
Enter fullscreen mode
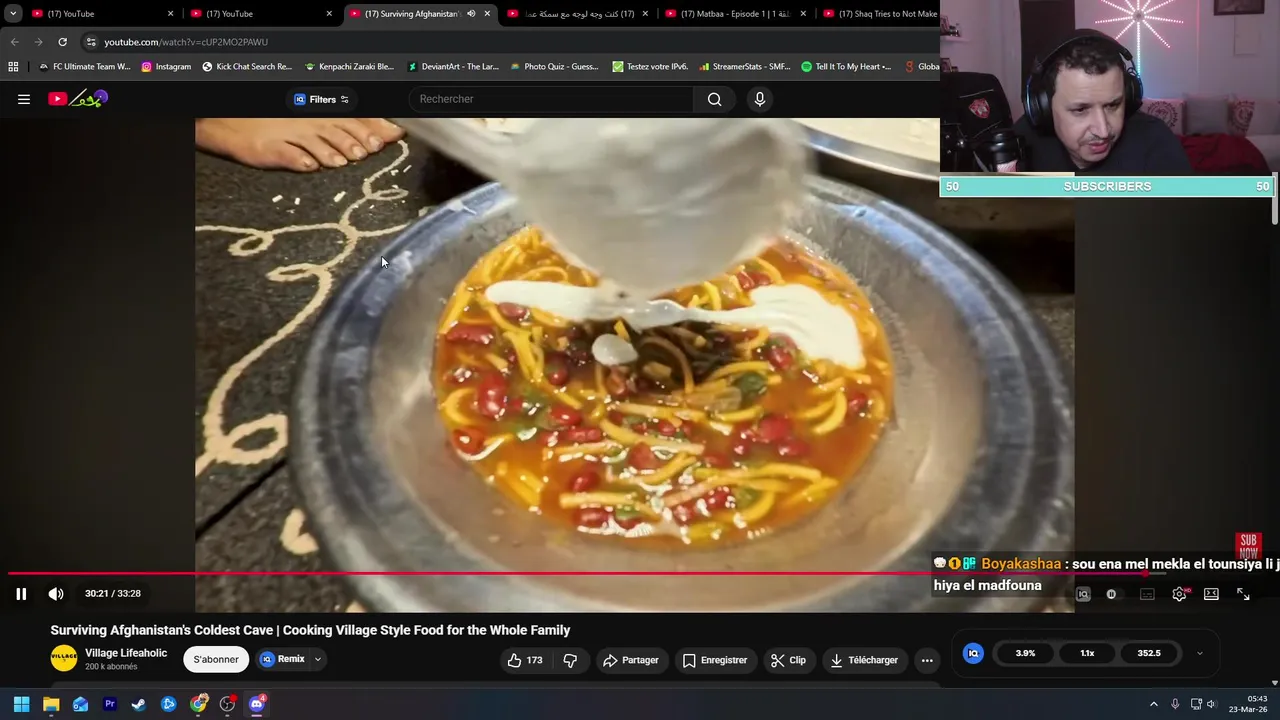[1243, 594]
